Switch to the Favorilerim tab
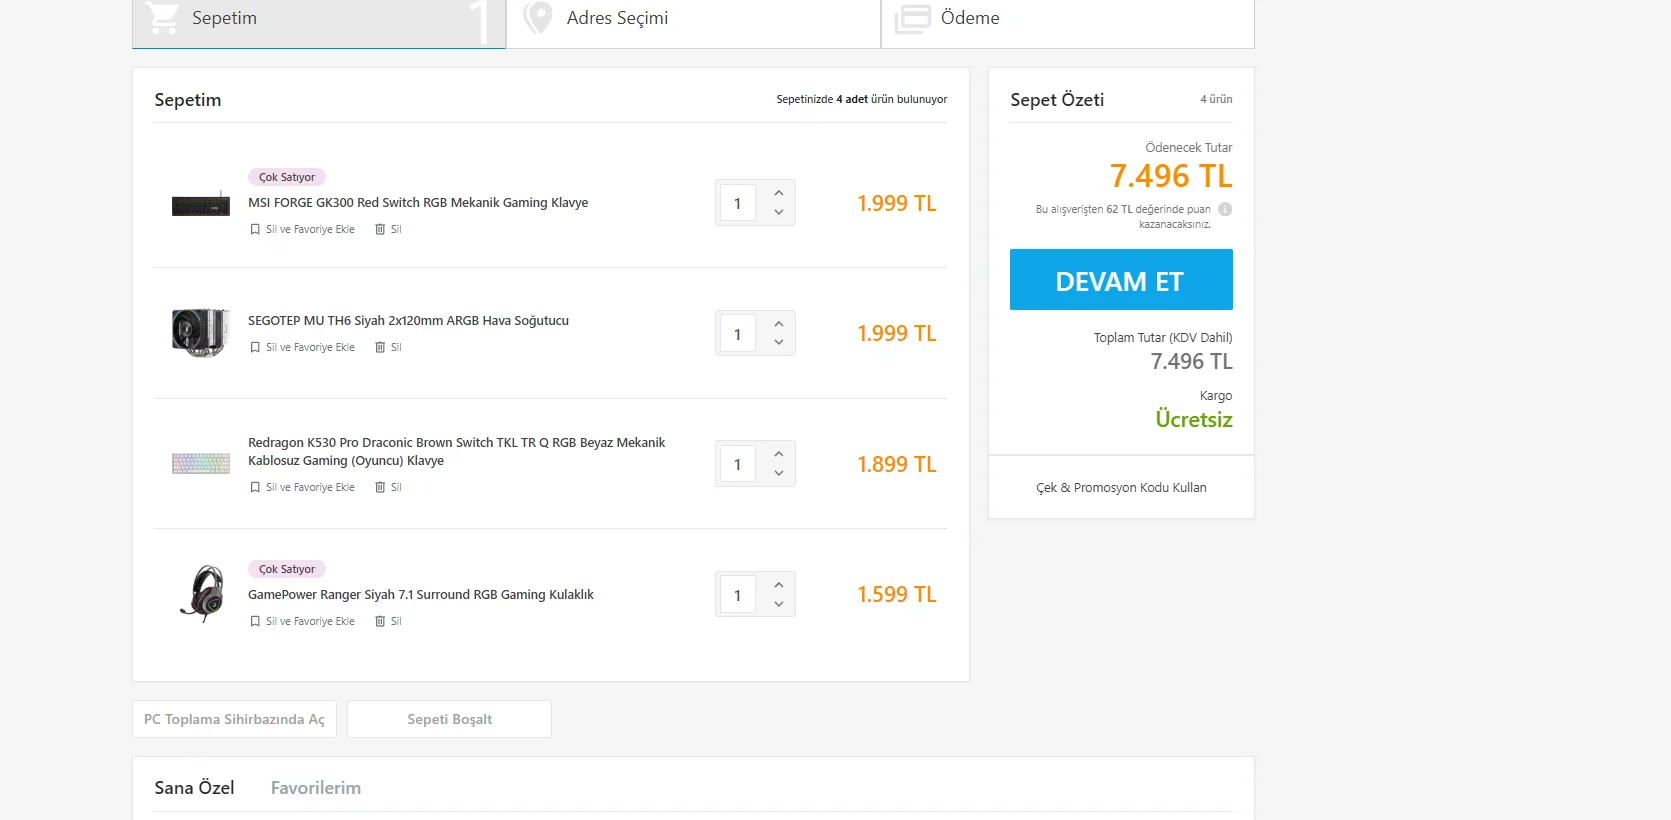The image size is (1671, 820). coord(316,788)
